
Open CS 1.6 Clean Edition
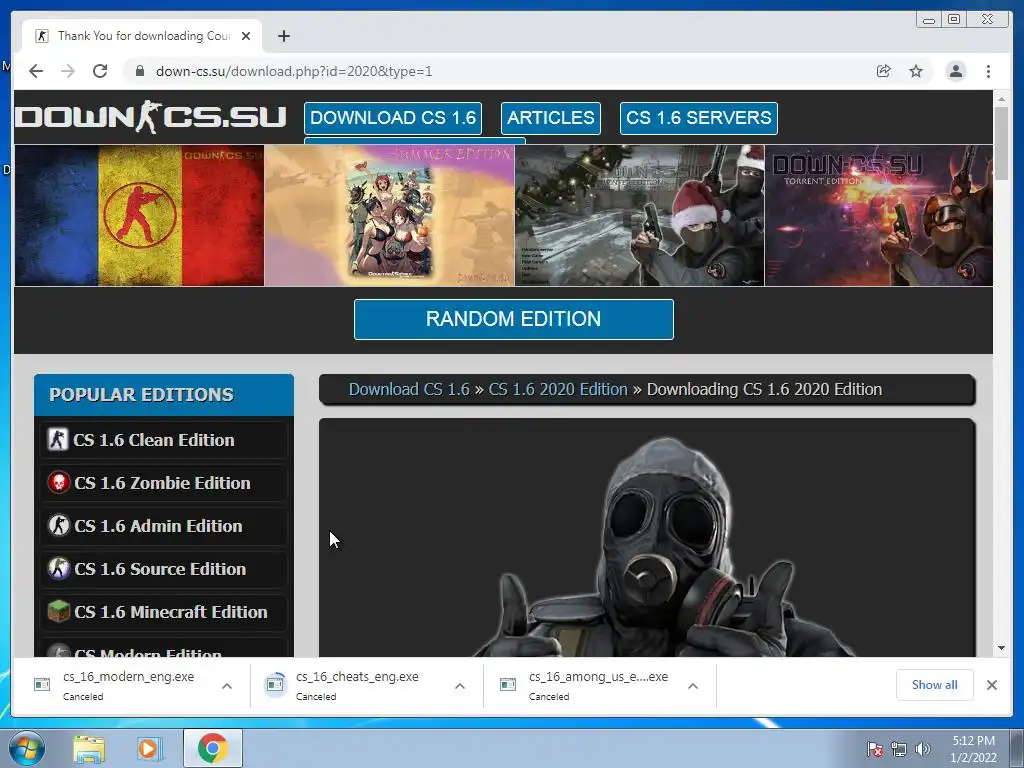[x=163, y=440]
